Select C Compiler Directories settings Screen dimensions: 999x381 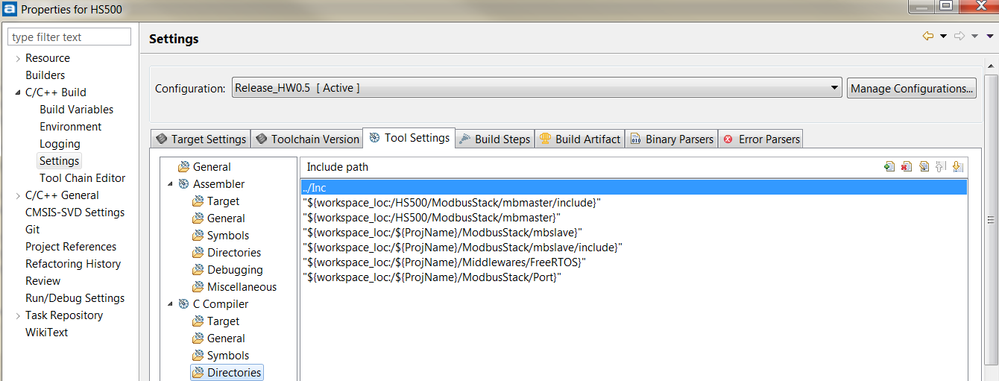[x=226, y=373]
